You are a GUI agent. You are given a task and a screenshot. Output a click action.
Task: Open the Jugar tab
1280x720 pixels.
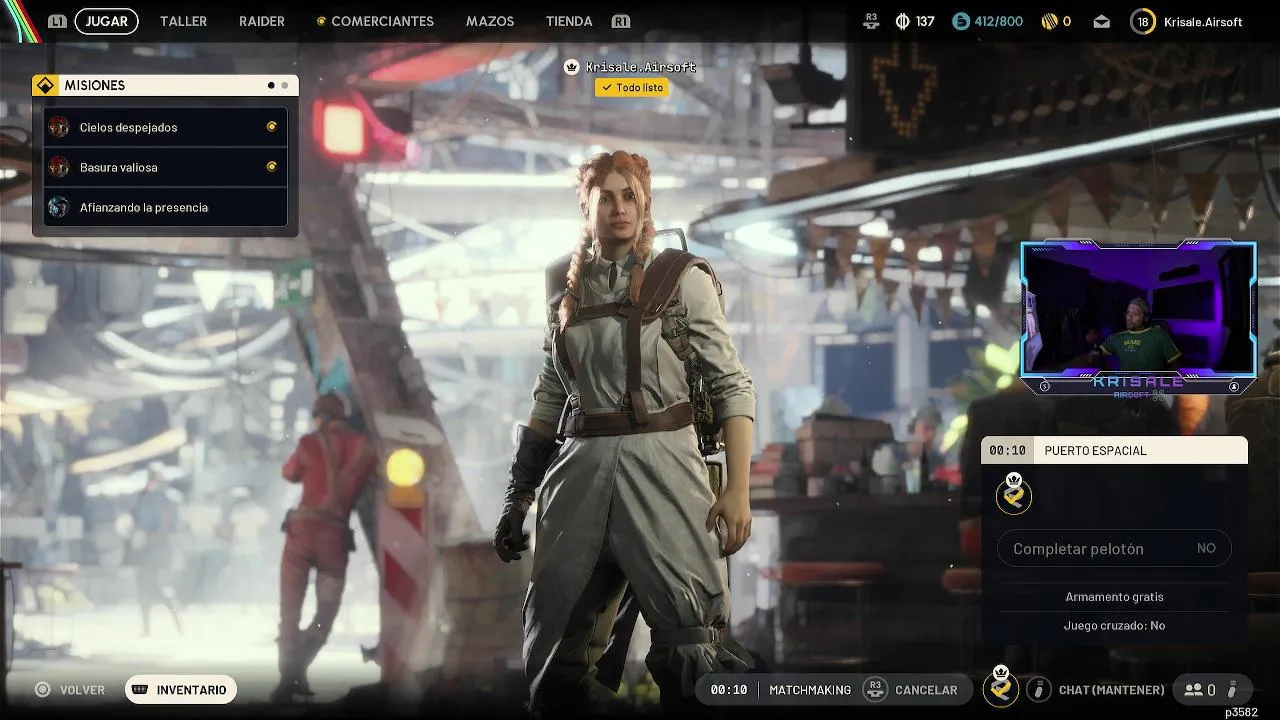click(x=106, y=21)
